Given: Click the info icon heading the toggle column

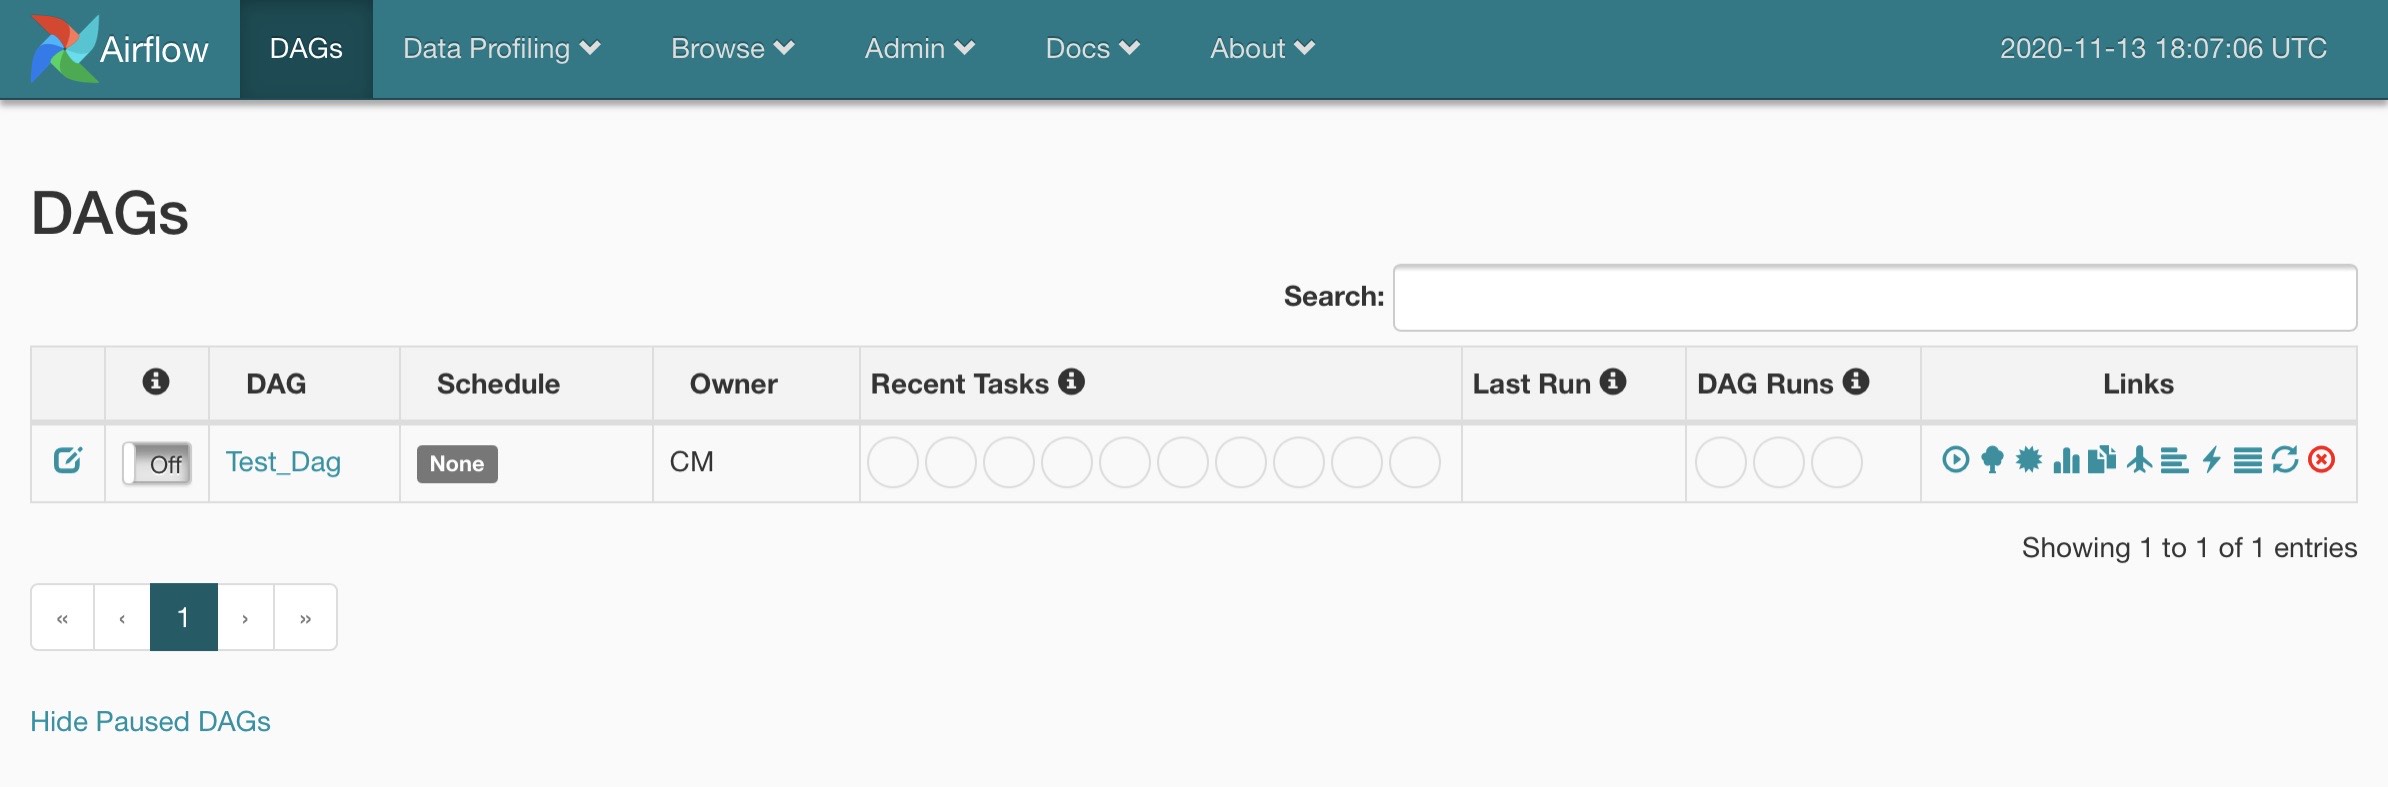Looking at the screenshot, I should (x=156, y=381).
